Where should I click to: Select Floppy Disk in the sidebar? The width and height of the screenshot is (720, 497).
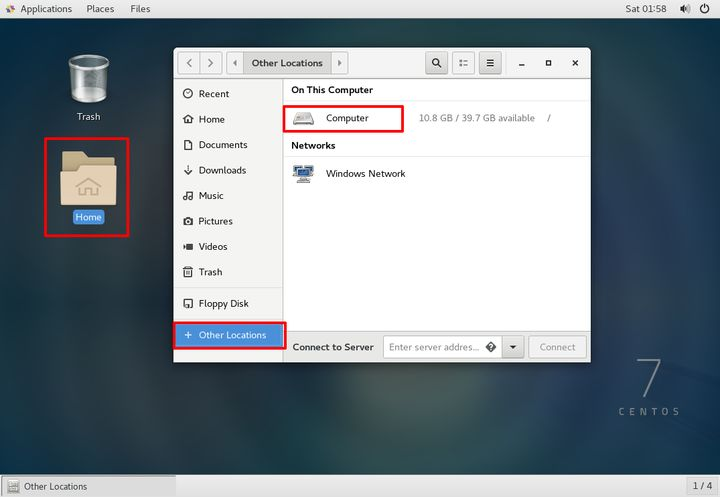[223, 304]
